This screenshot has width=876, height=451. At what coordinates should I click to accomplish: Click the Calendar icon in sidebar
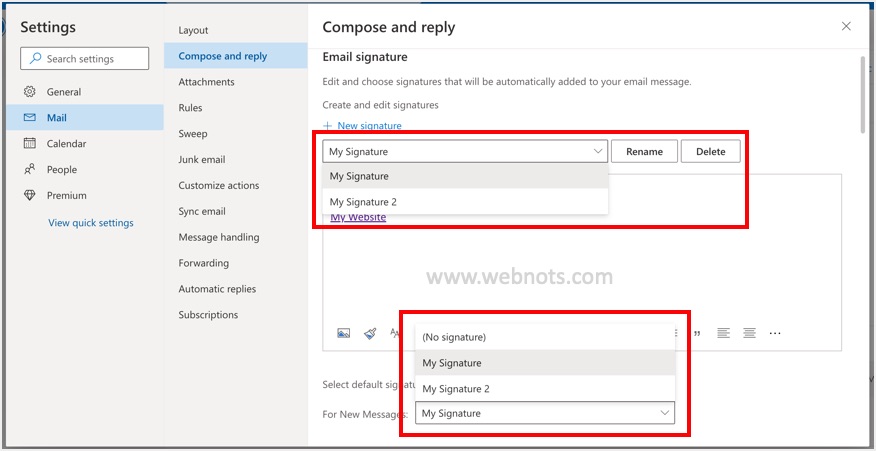pyautogui.click(x=29, y=144)
